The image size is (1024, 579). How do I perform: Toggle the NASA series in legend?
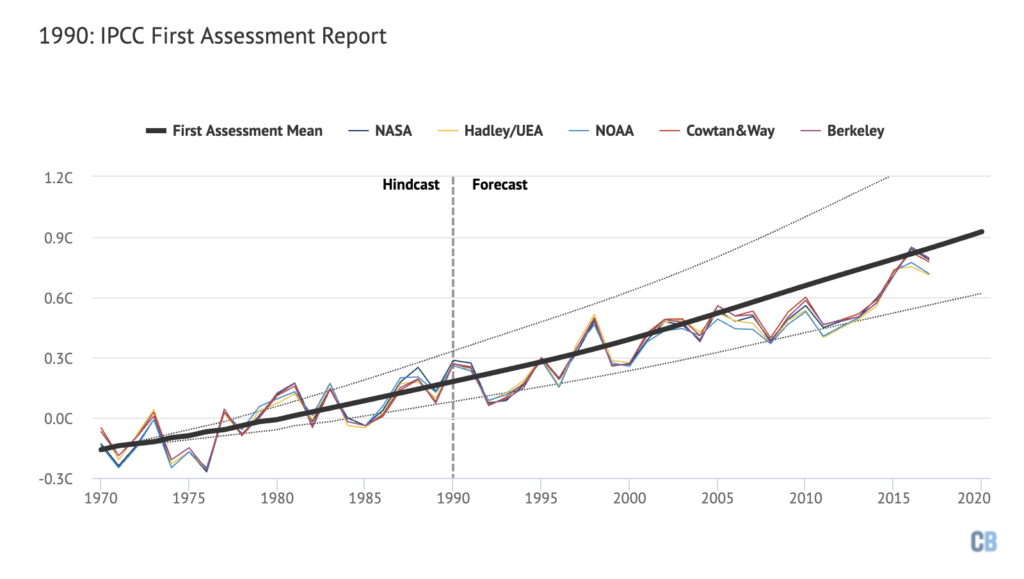pos(380,131)
